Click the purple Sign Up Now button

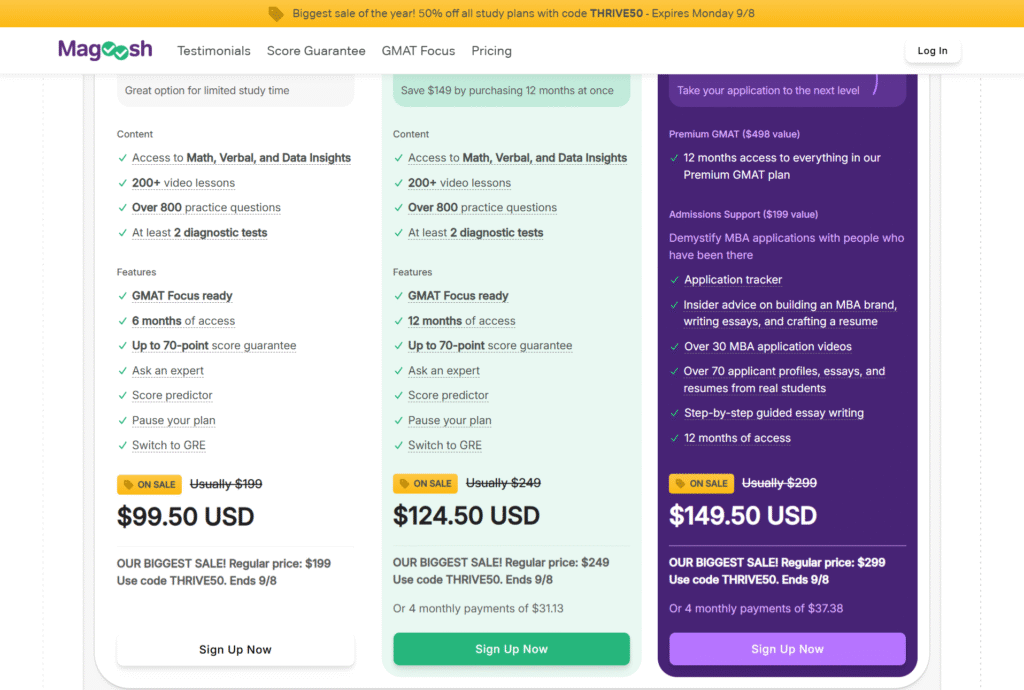(787, 649)
